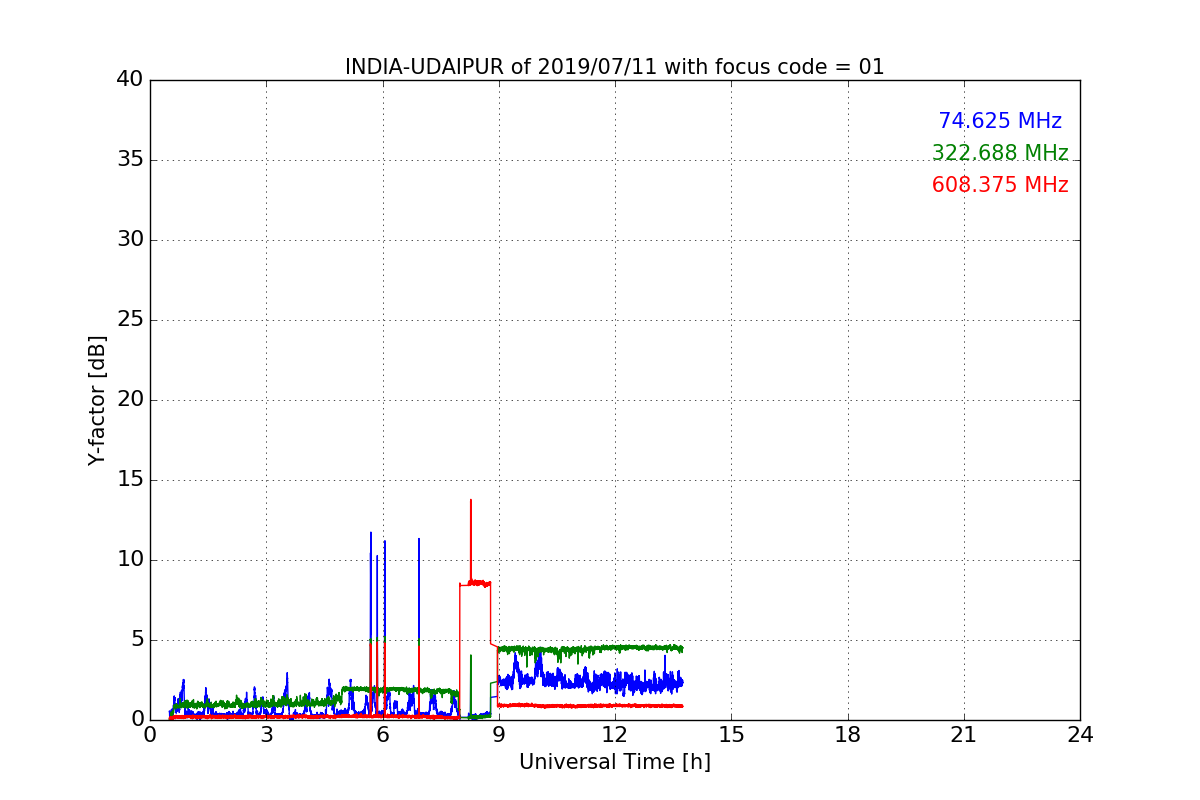The image size is (1200, 800).
Task: Click x-axis tick label 12
Action: tap(614, 735)
